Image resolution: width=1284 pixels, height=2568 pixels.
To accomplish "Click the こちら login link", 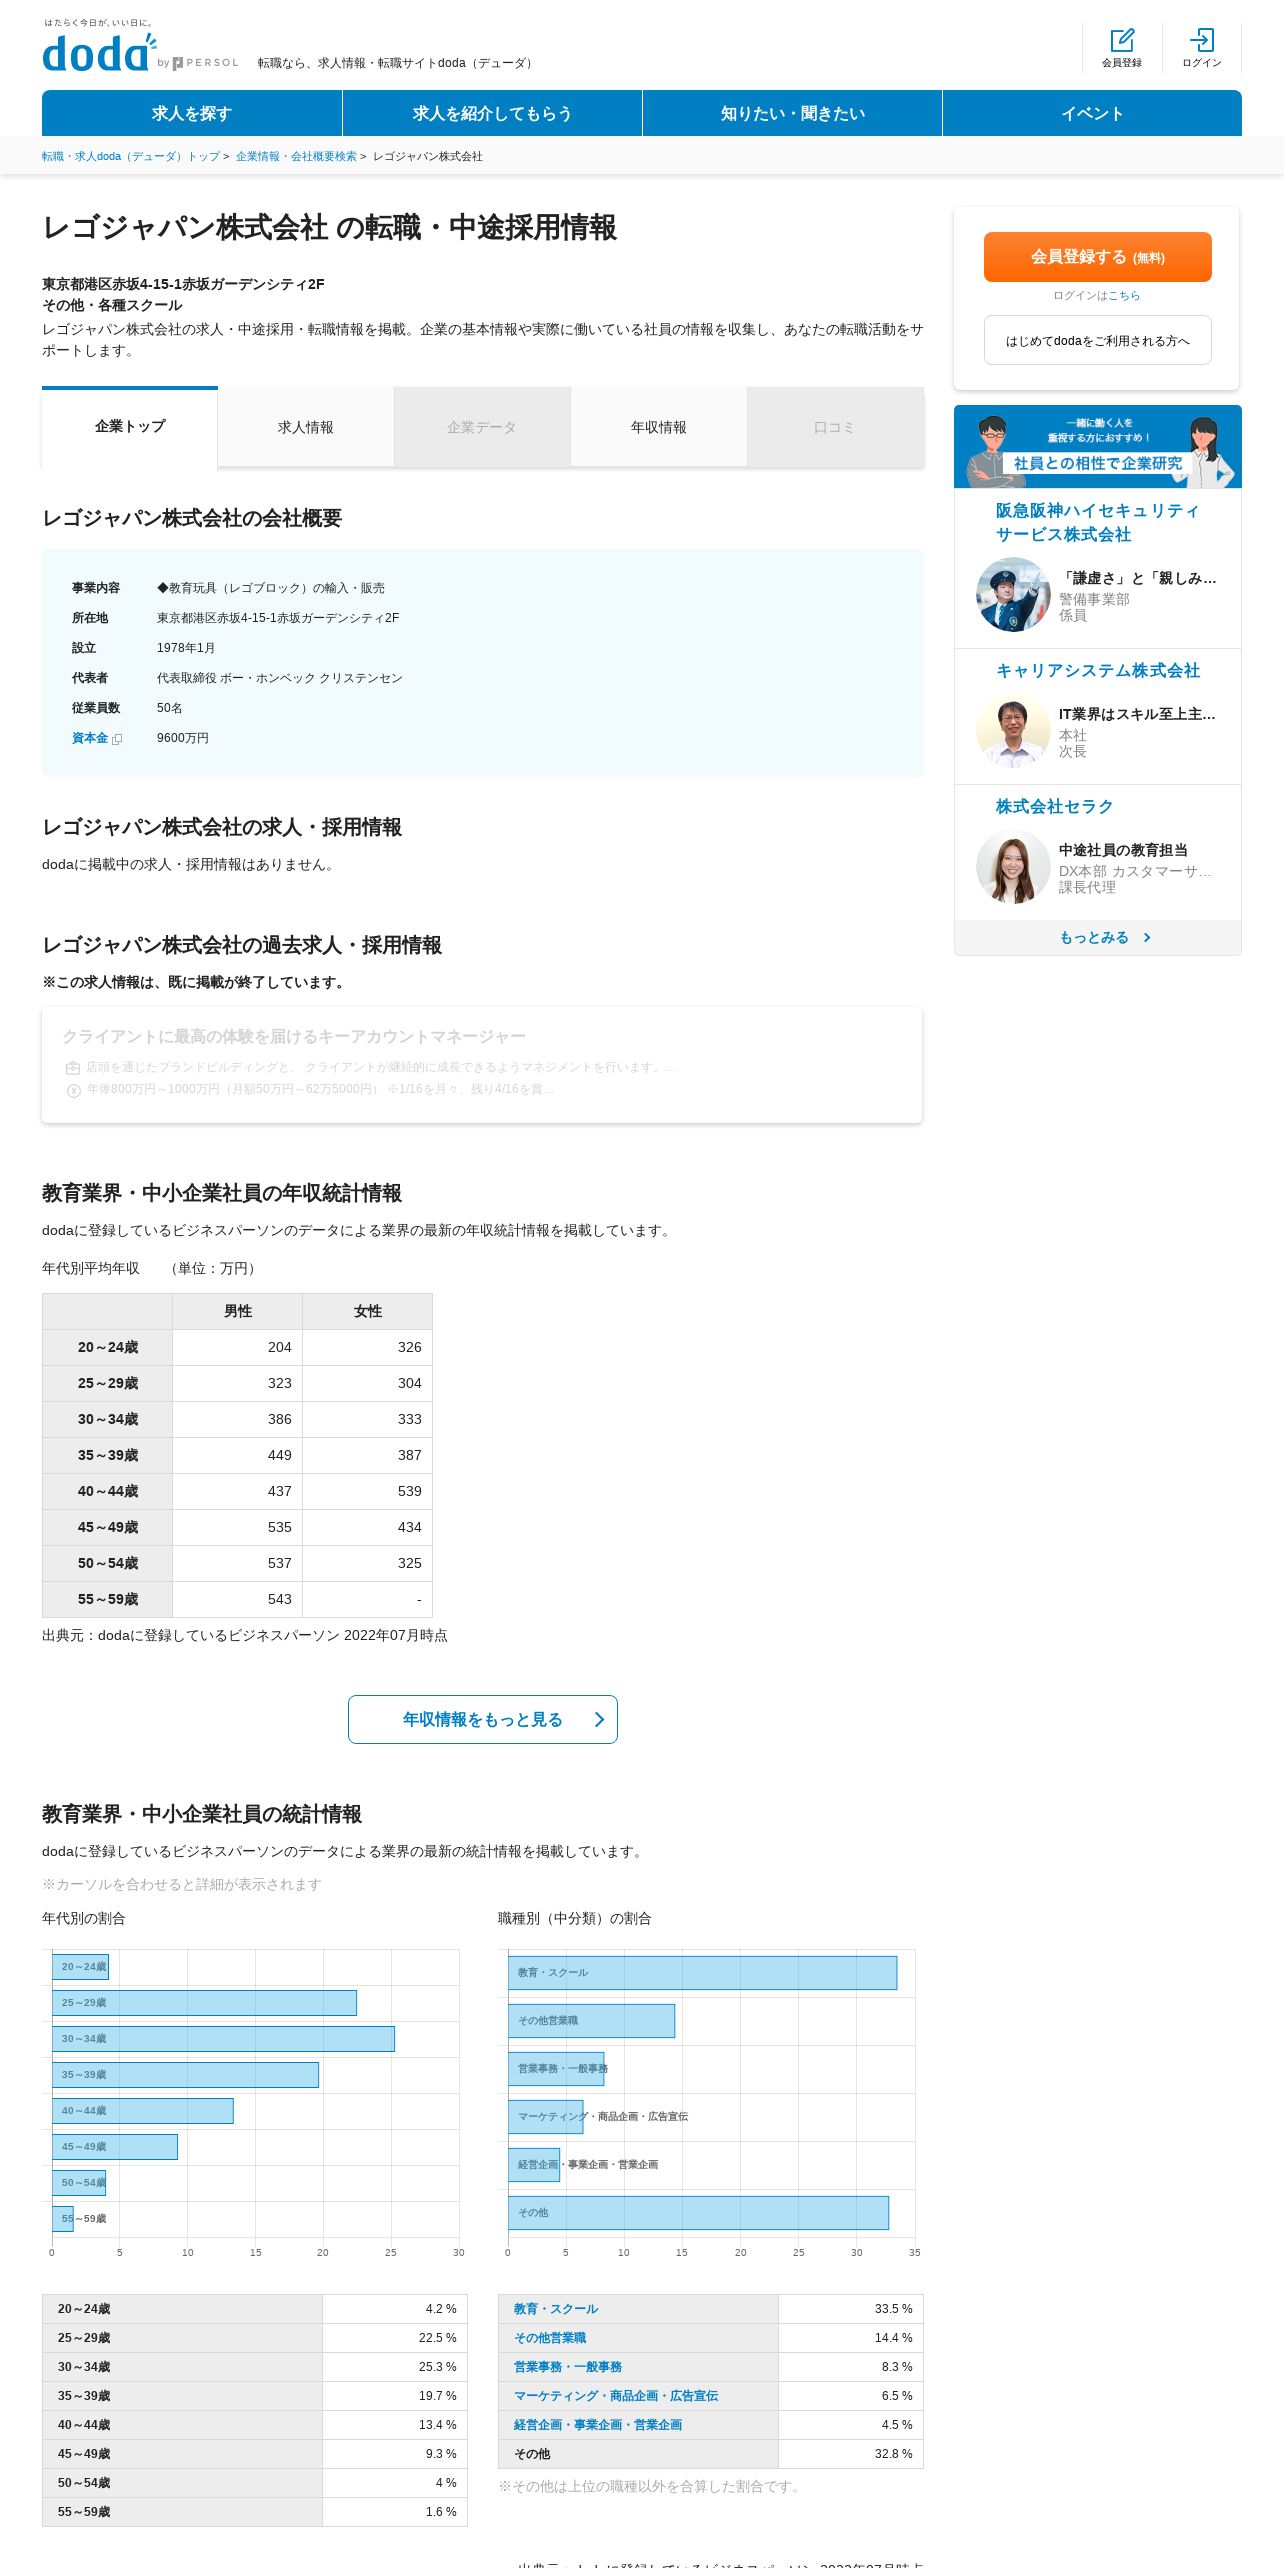I will pos(1123,296).
